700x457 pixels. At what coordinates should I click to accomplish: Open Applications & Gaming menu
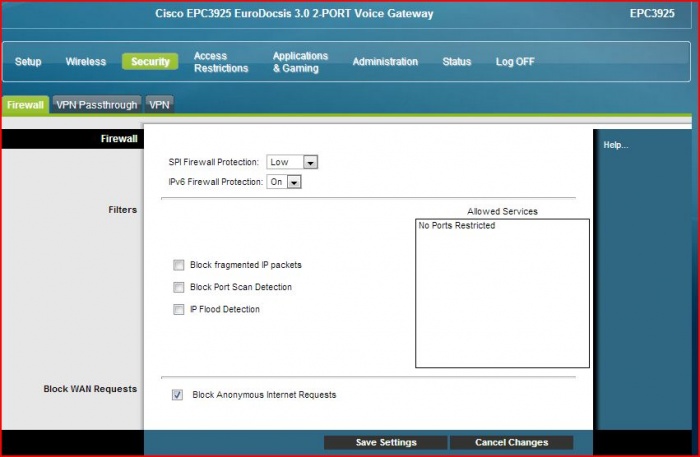(300, 62)
